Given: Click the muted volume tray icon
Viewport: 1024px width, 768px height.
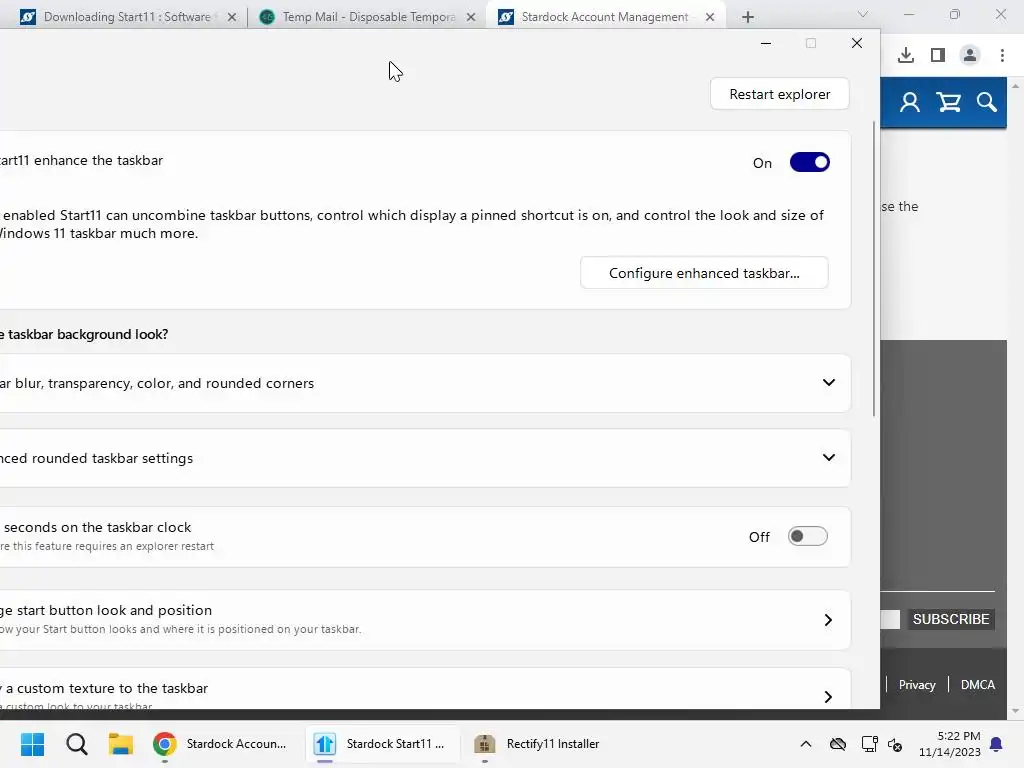Looking at the screenshot, I should [895, 744].
